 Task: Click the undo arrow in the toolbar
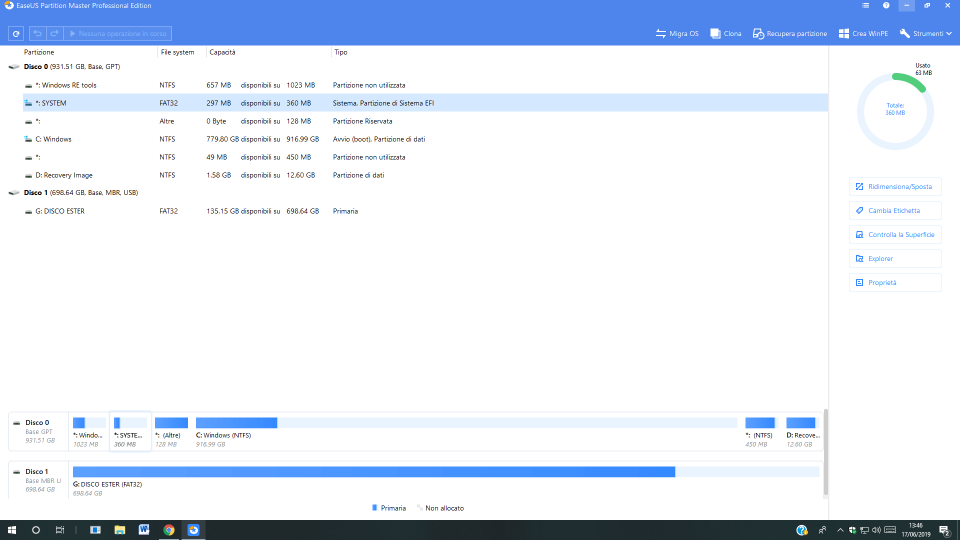click(37, 34)
